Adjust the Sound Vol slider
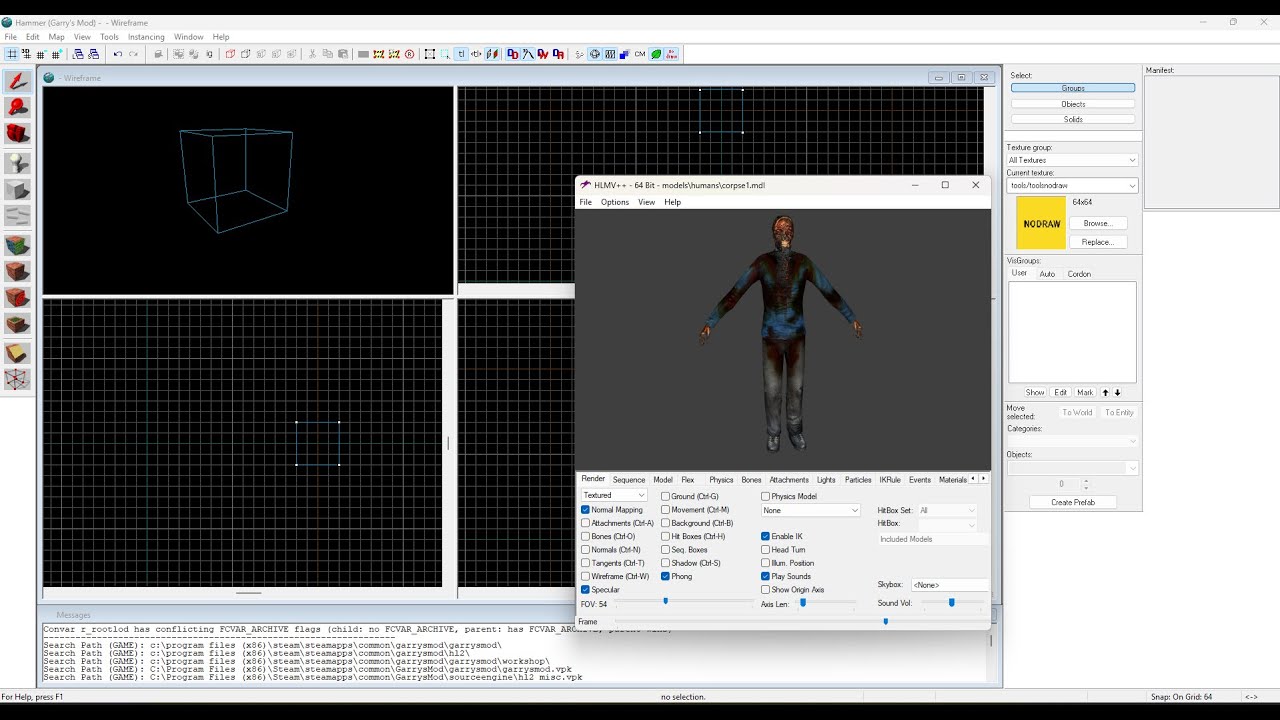Screen dimensions: 1280x720 click(951, 603)
